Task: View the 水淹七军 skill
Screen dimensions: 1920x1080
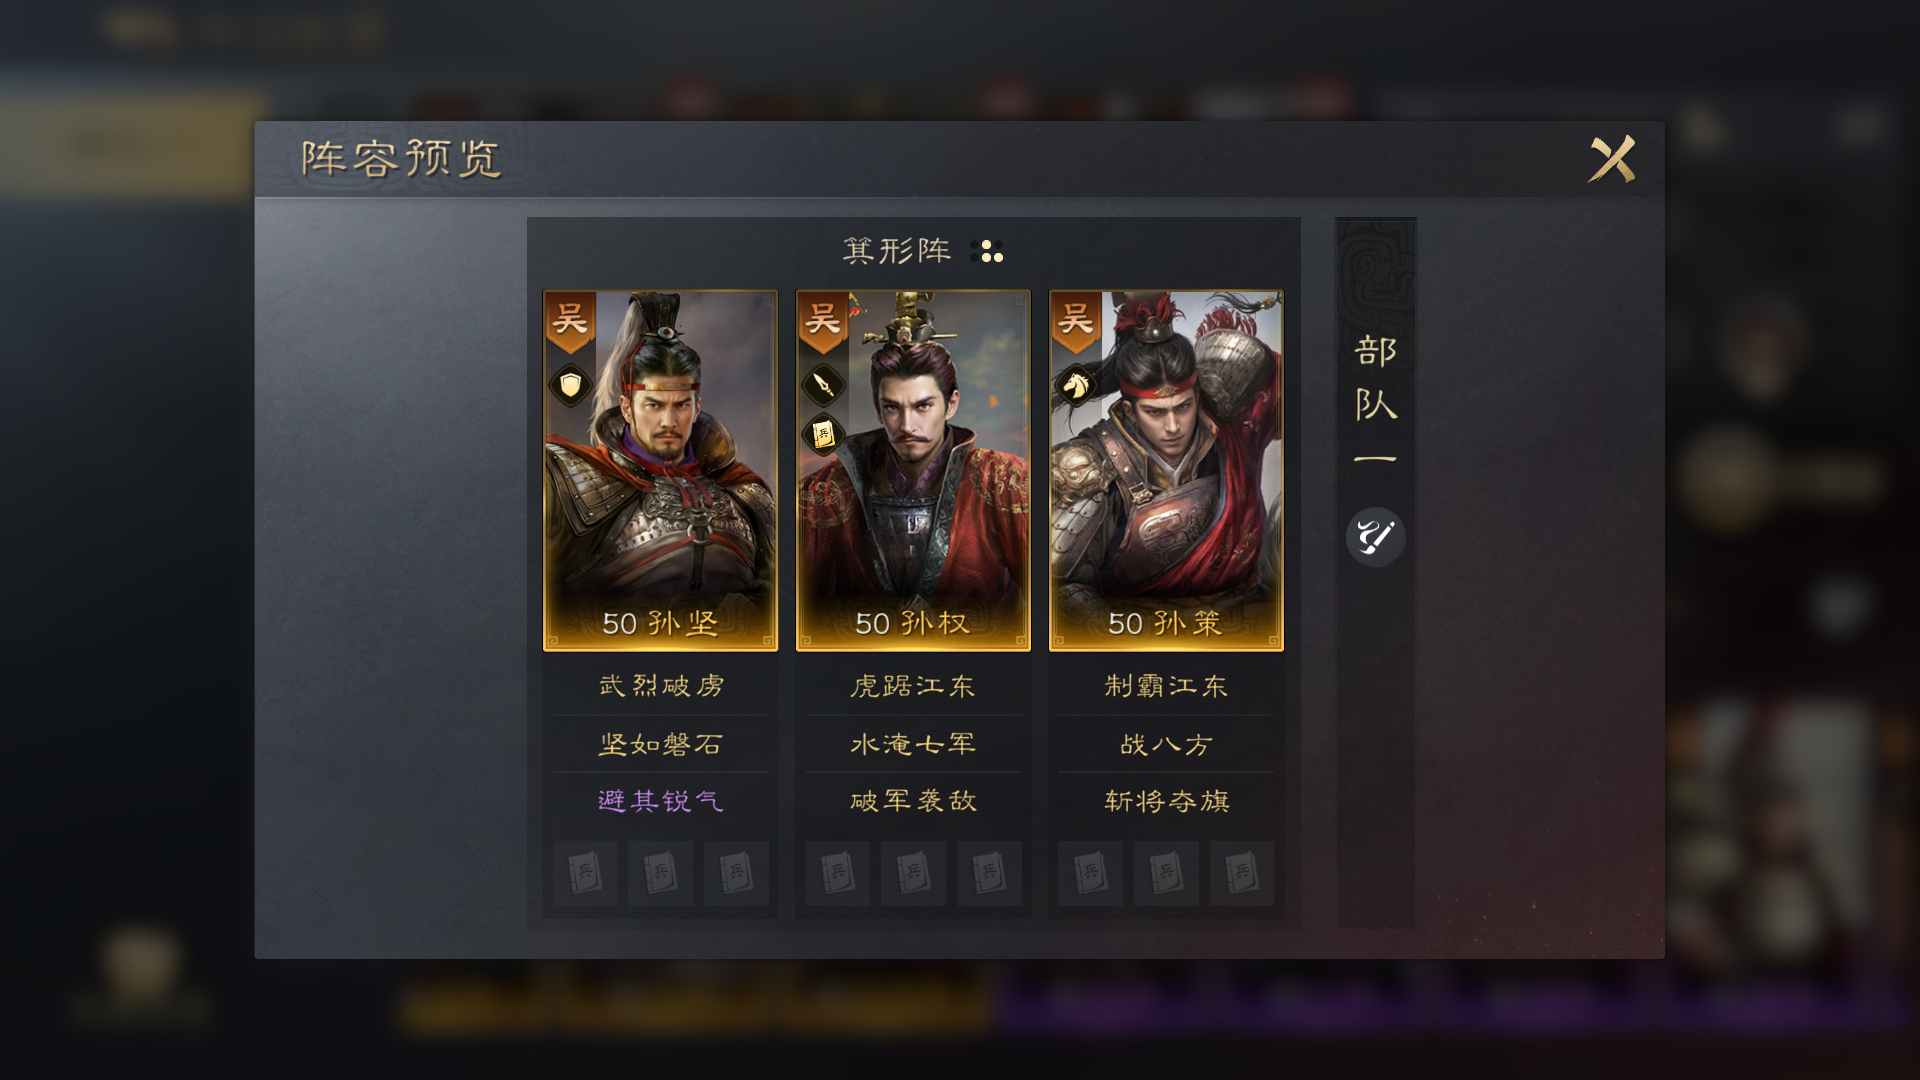Action: click(913, 744)
